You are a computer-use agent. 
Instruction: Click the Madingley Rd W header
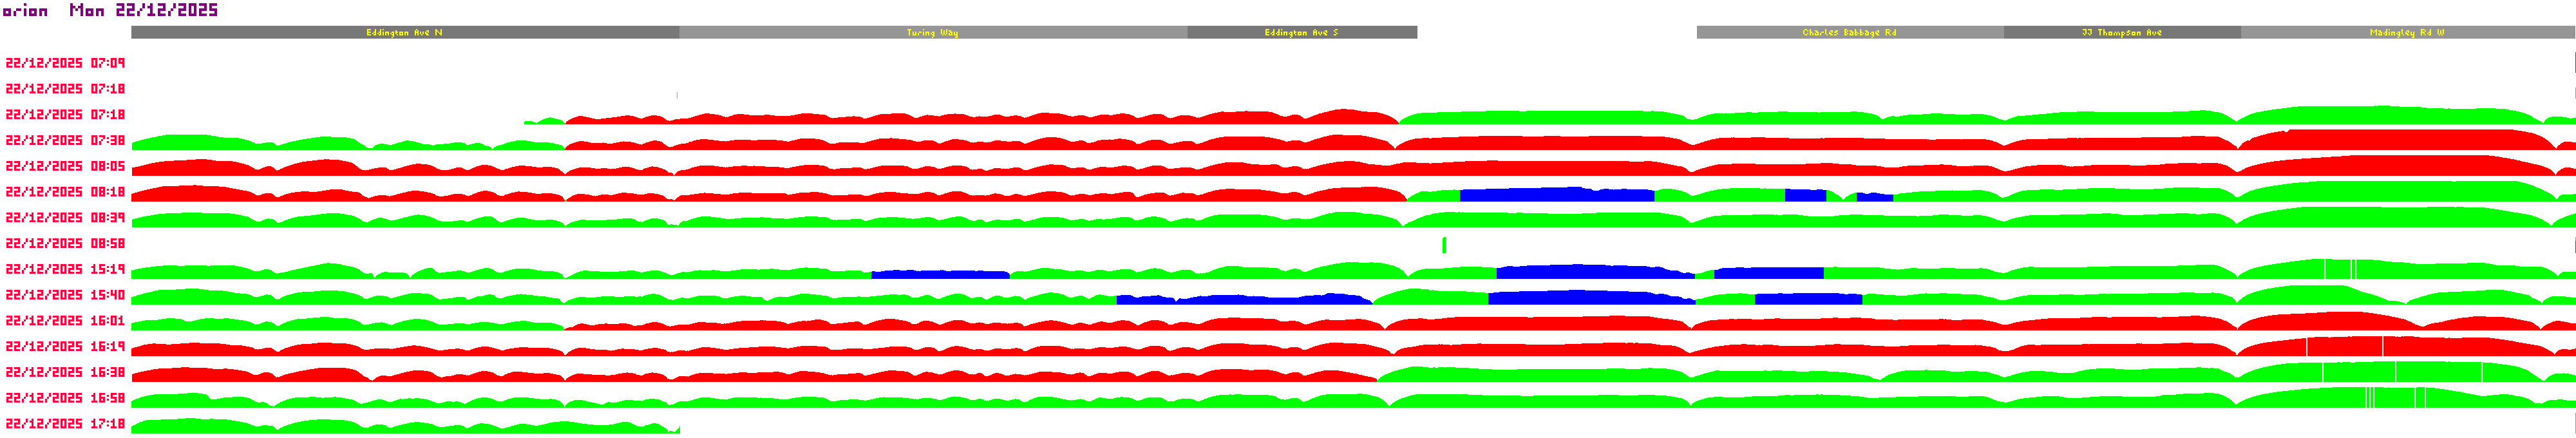tap(2407, 33)
